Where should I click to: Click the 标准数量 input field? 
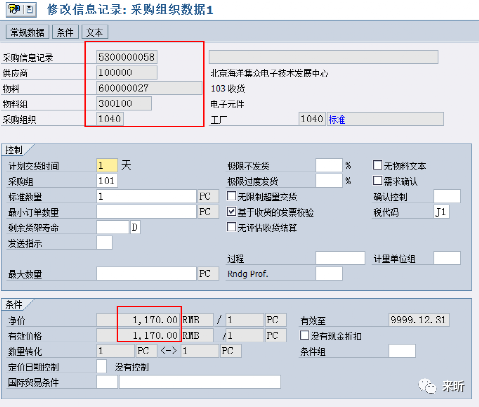(146, 196)
